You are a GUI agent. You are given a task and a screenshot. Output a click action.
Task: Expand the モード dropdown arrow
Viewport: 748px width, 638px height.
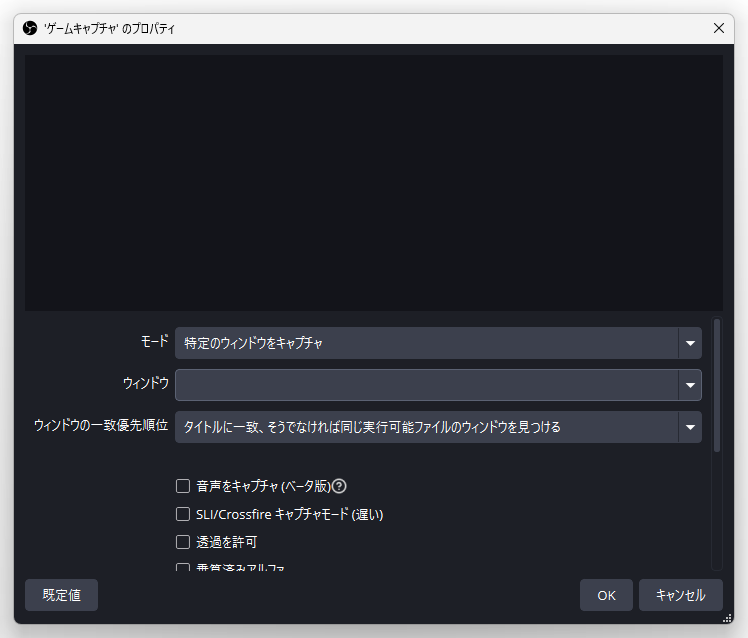(689, 343)
